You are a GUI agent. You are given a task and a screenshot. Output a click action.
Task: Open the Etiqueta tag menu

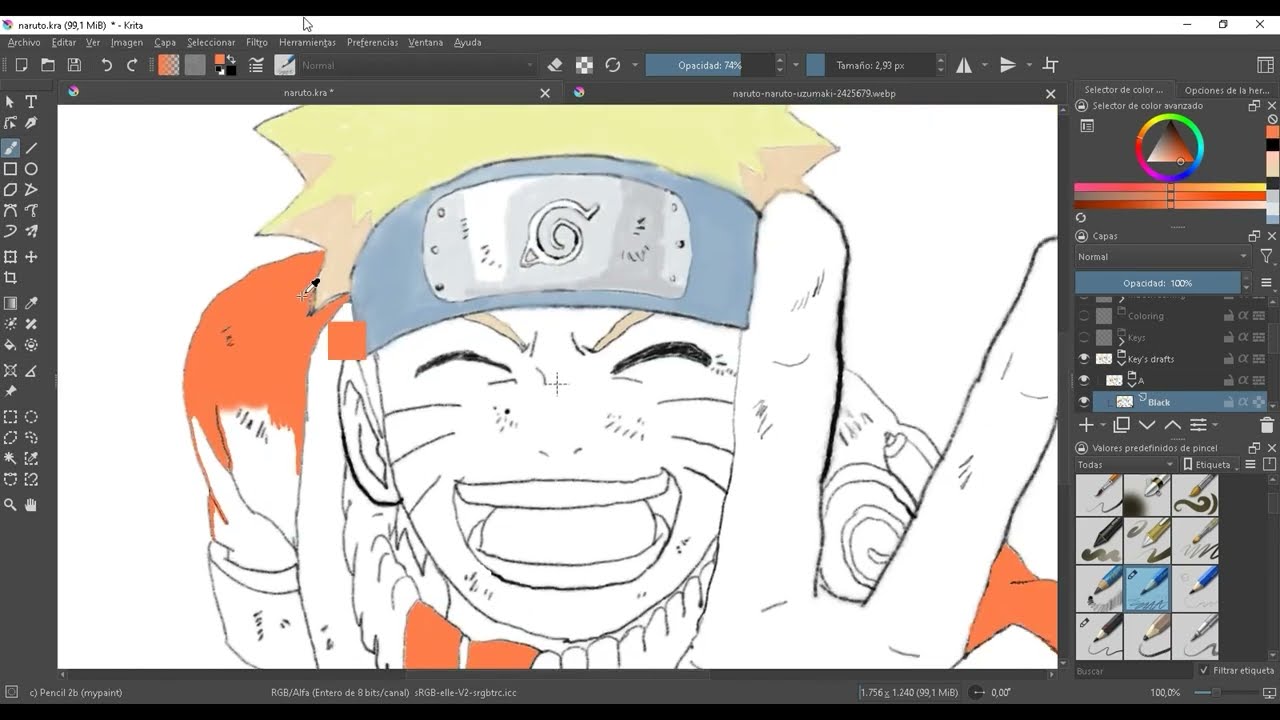tap(1212, 465)
